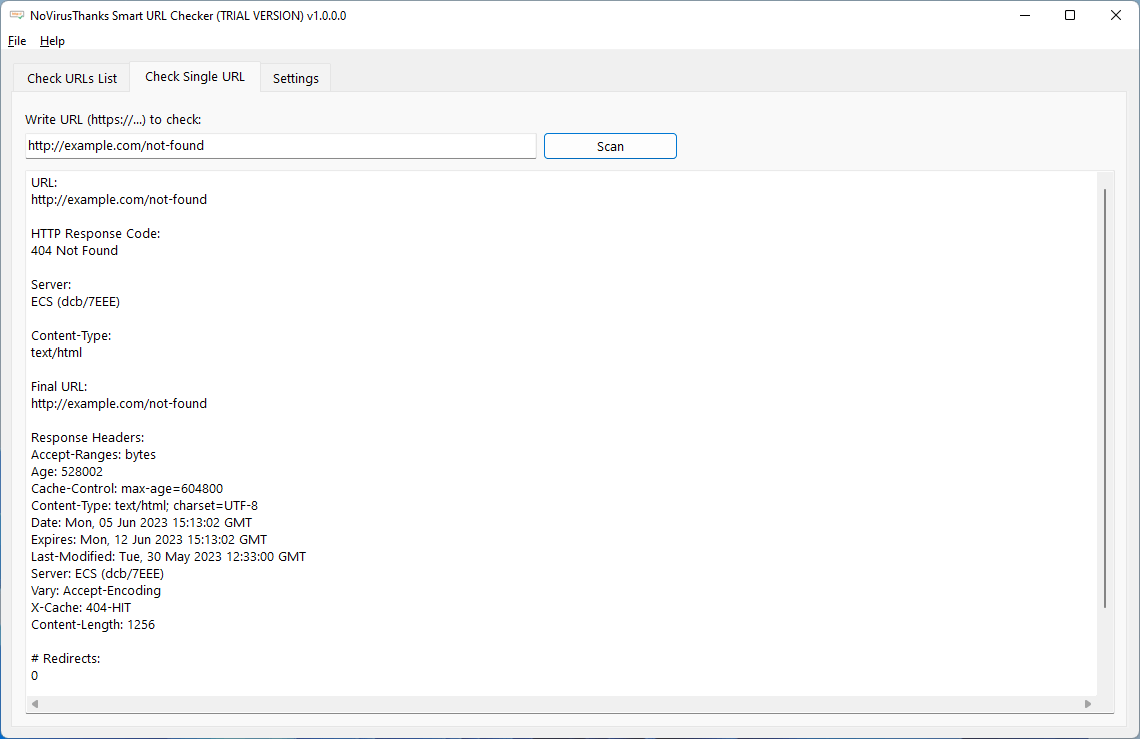The height and width of the screenshot is (739, 1140).
Task: Open the File menu
Action: 17,41
